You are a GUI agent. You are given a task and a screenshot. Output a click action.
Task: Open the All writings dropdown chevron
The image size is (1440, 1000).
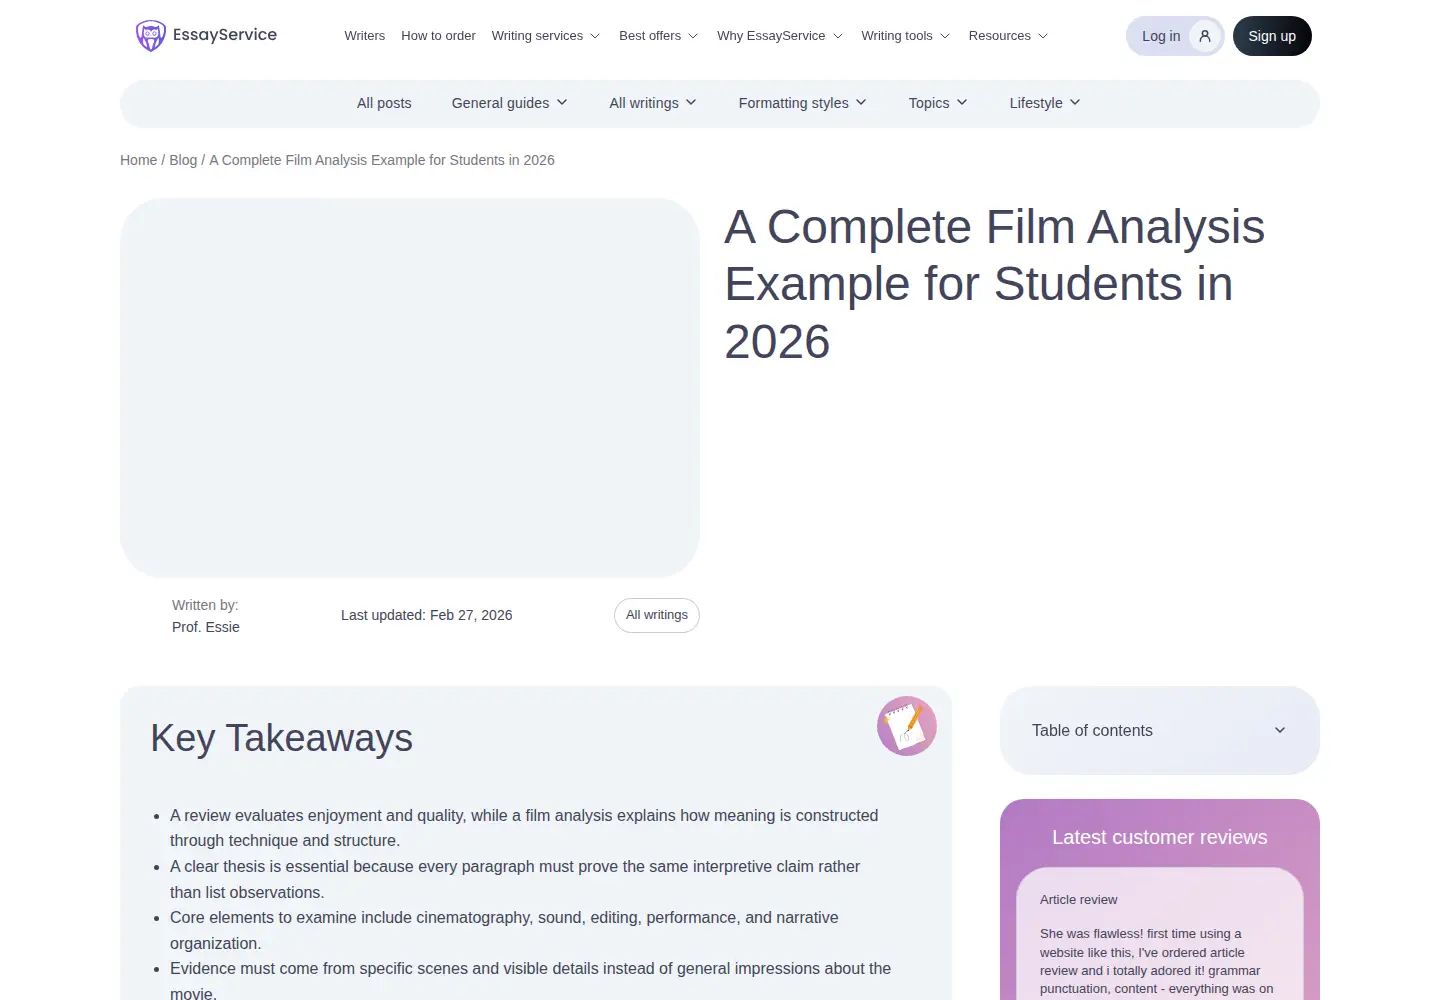[x=691, y=102]
